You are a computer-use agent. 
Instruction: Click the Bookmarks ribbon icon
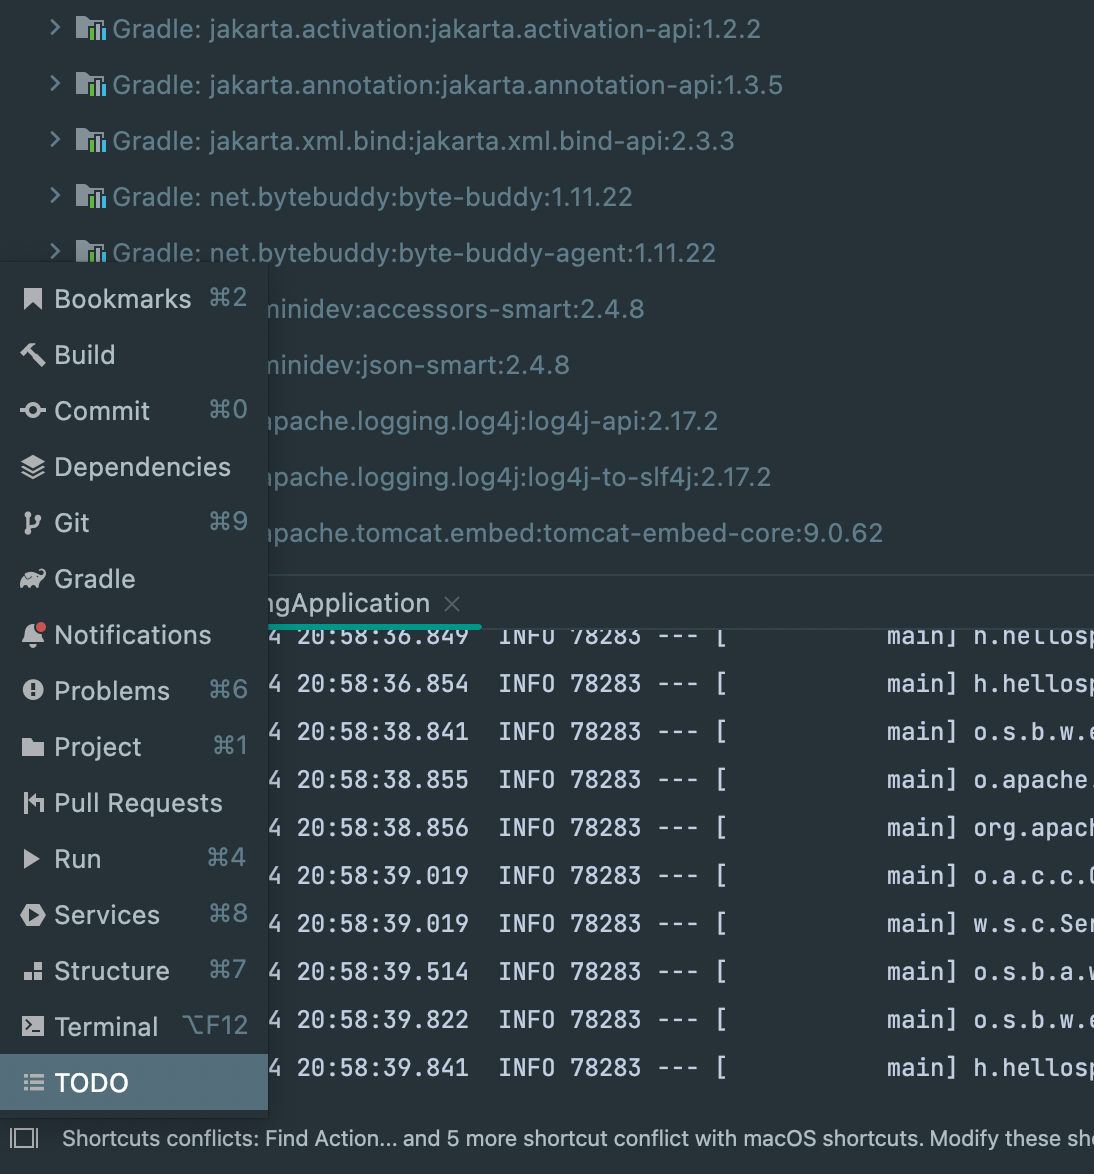coord(32,299)
